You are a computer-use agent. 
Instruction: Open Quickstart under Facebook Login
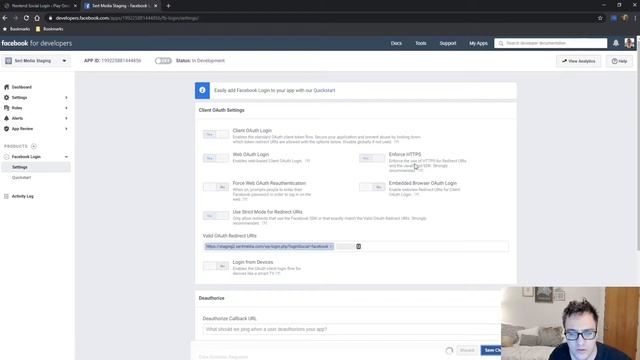click(x=21, y=178)
